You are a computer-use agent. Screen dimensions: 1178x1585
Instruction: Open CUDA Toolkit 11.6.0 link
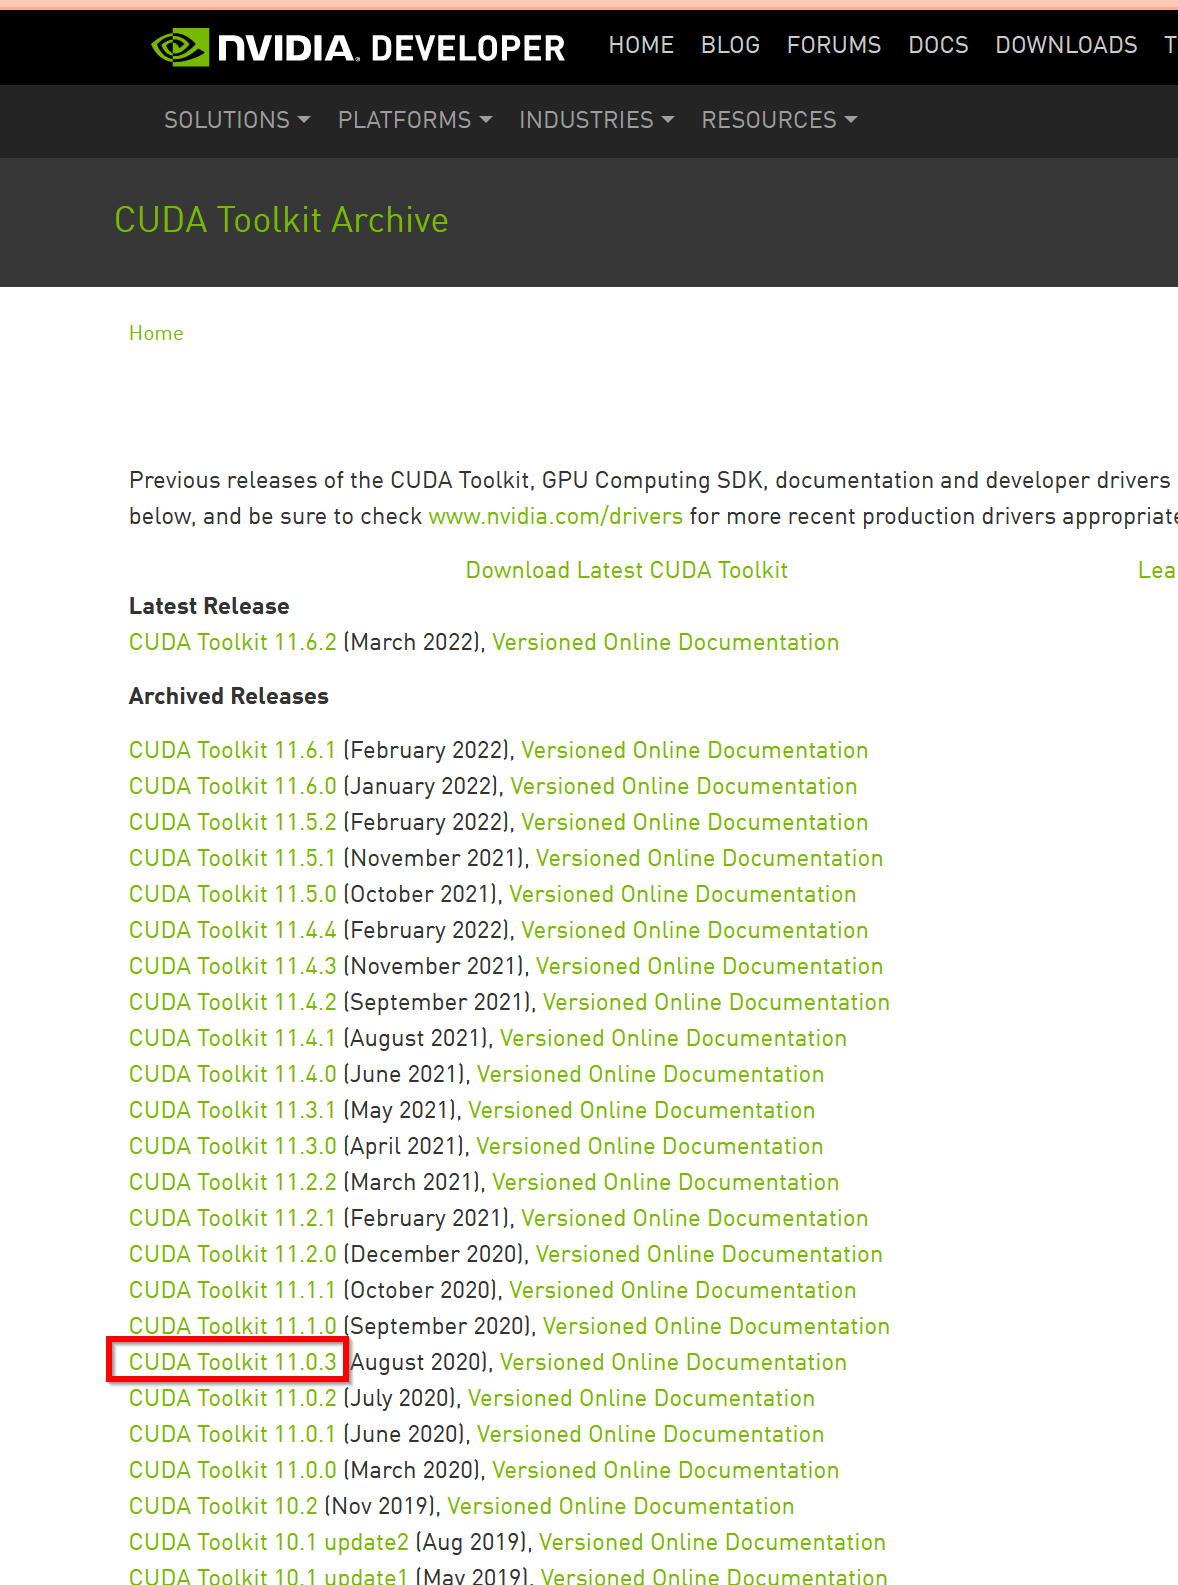(x=233, y=786)
